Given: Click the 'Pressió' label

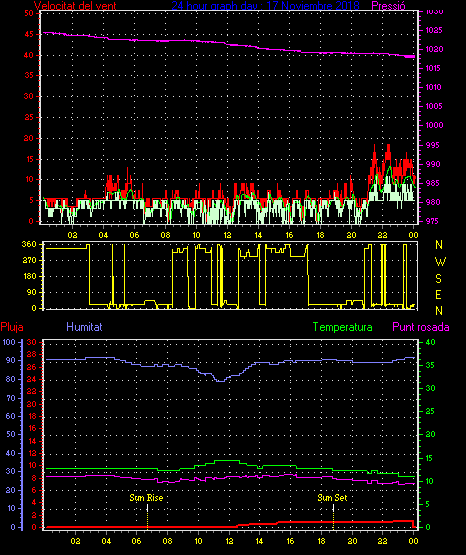Looking at the screenshot, I should pyautogui.click(x=388, y=6).
